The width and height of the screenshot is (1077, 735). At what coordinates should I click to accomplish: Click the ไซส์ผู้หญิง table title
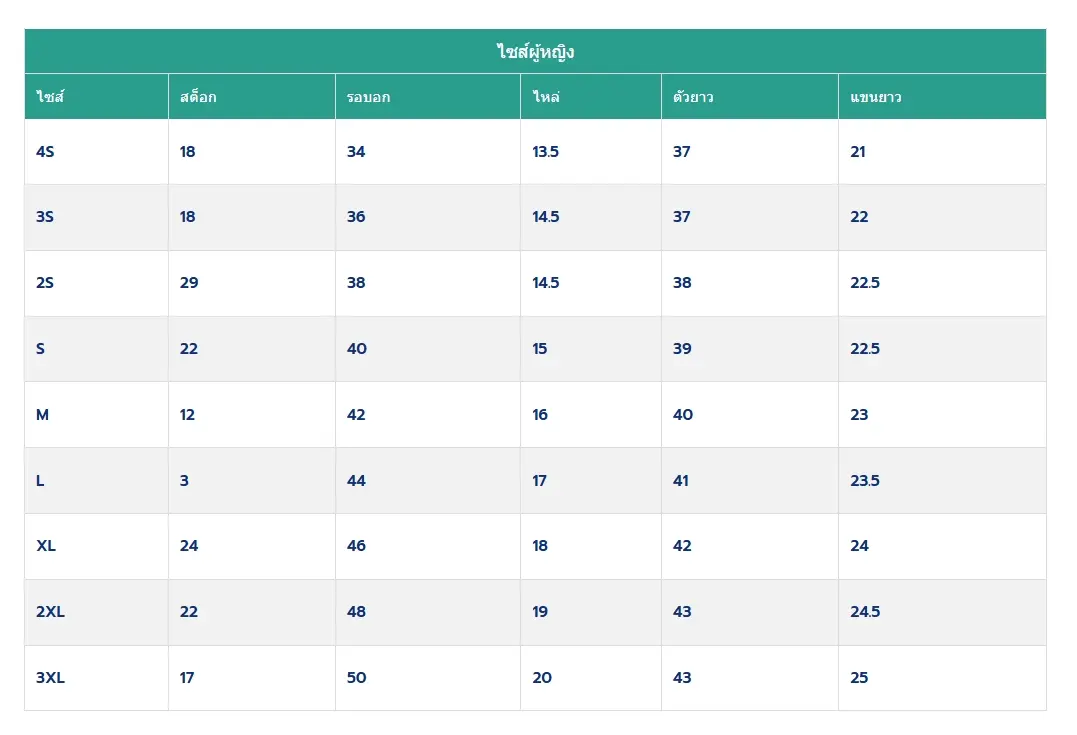pos(535,52)
